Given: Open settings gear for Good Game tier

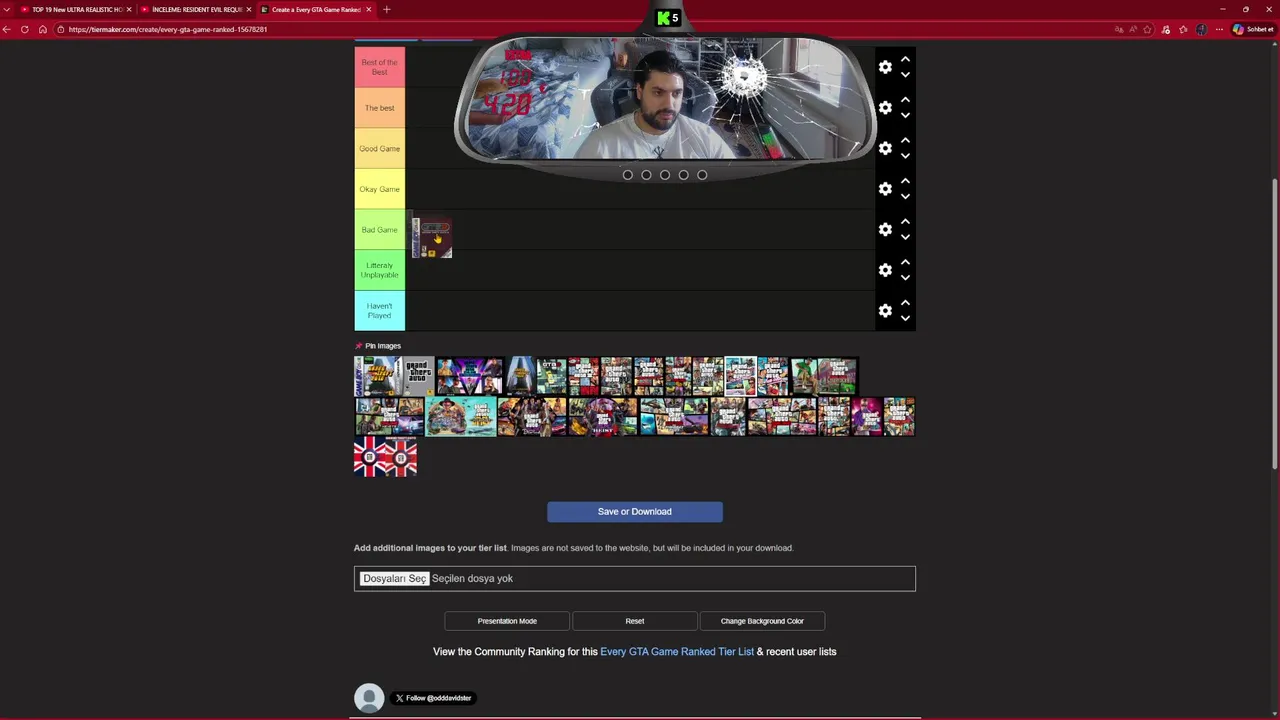Looking at the screenshot, I should pyautogui.click(x=885, y=148).
